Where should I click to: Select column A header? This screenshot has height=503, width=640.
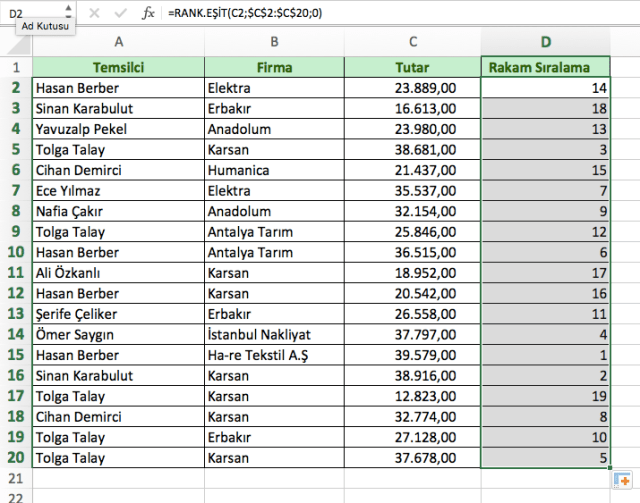(118, 42)
